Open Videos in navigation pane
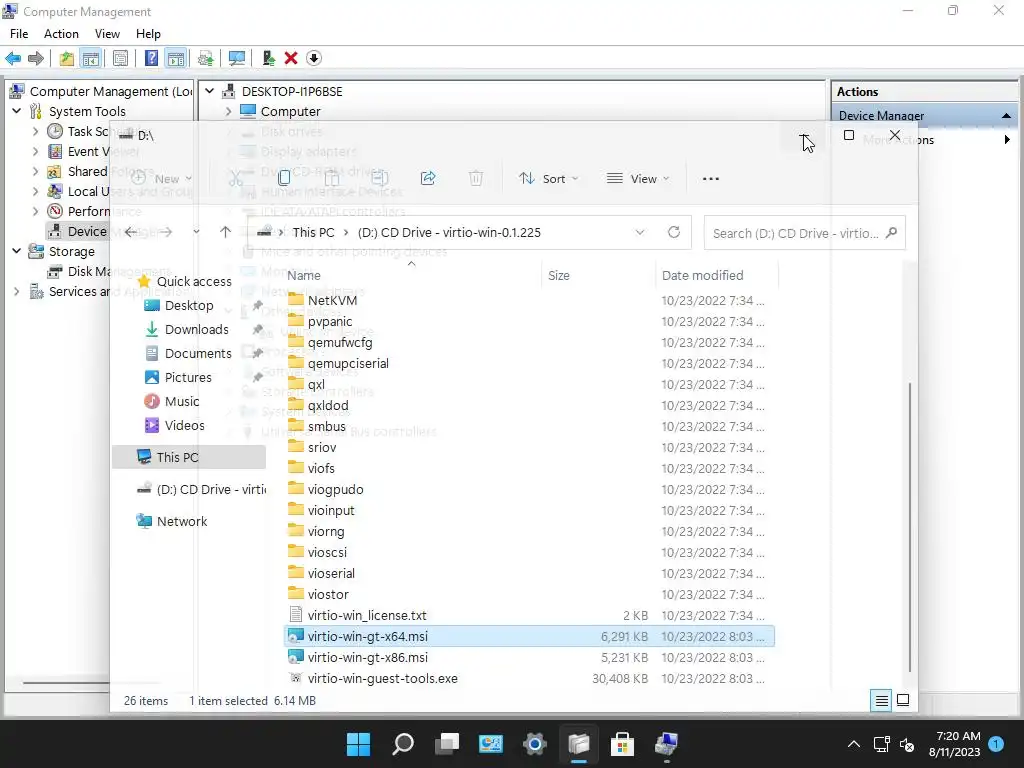Viewport: 1024px width, 768px height. [x=184, y=425]
